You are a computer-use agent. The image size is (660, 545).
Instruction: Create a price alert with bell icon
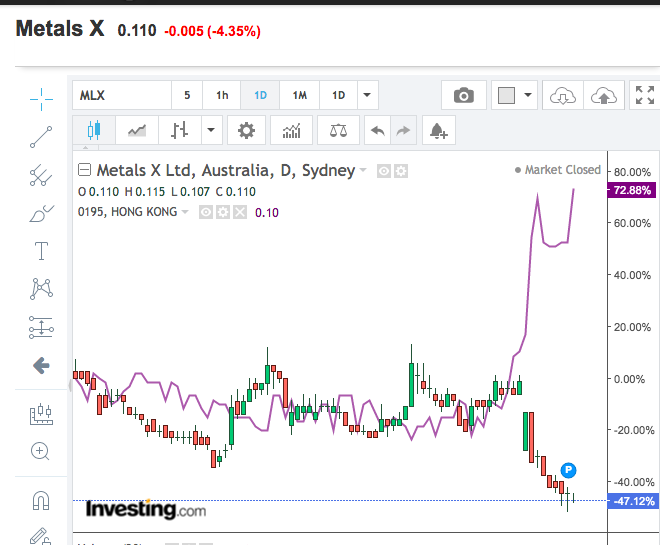click(x=439, y=130)
